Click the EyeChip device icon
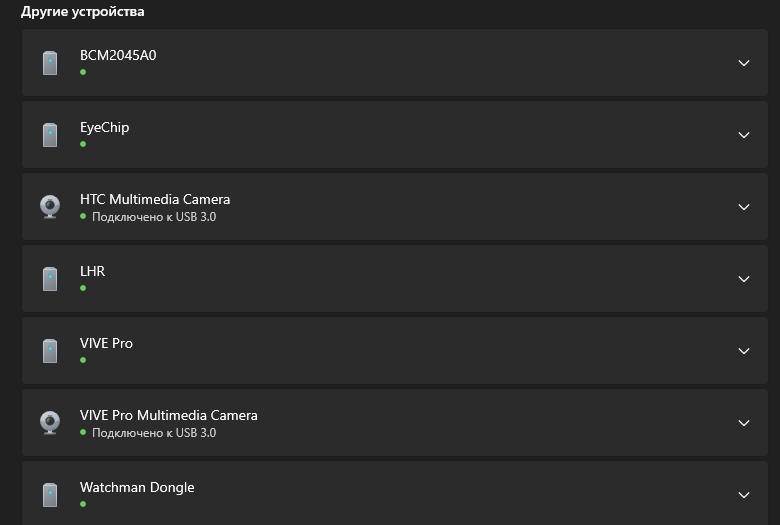This screenshot has width=780, height=525. pyautogui.click(x=50, y=135)
